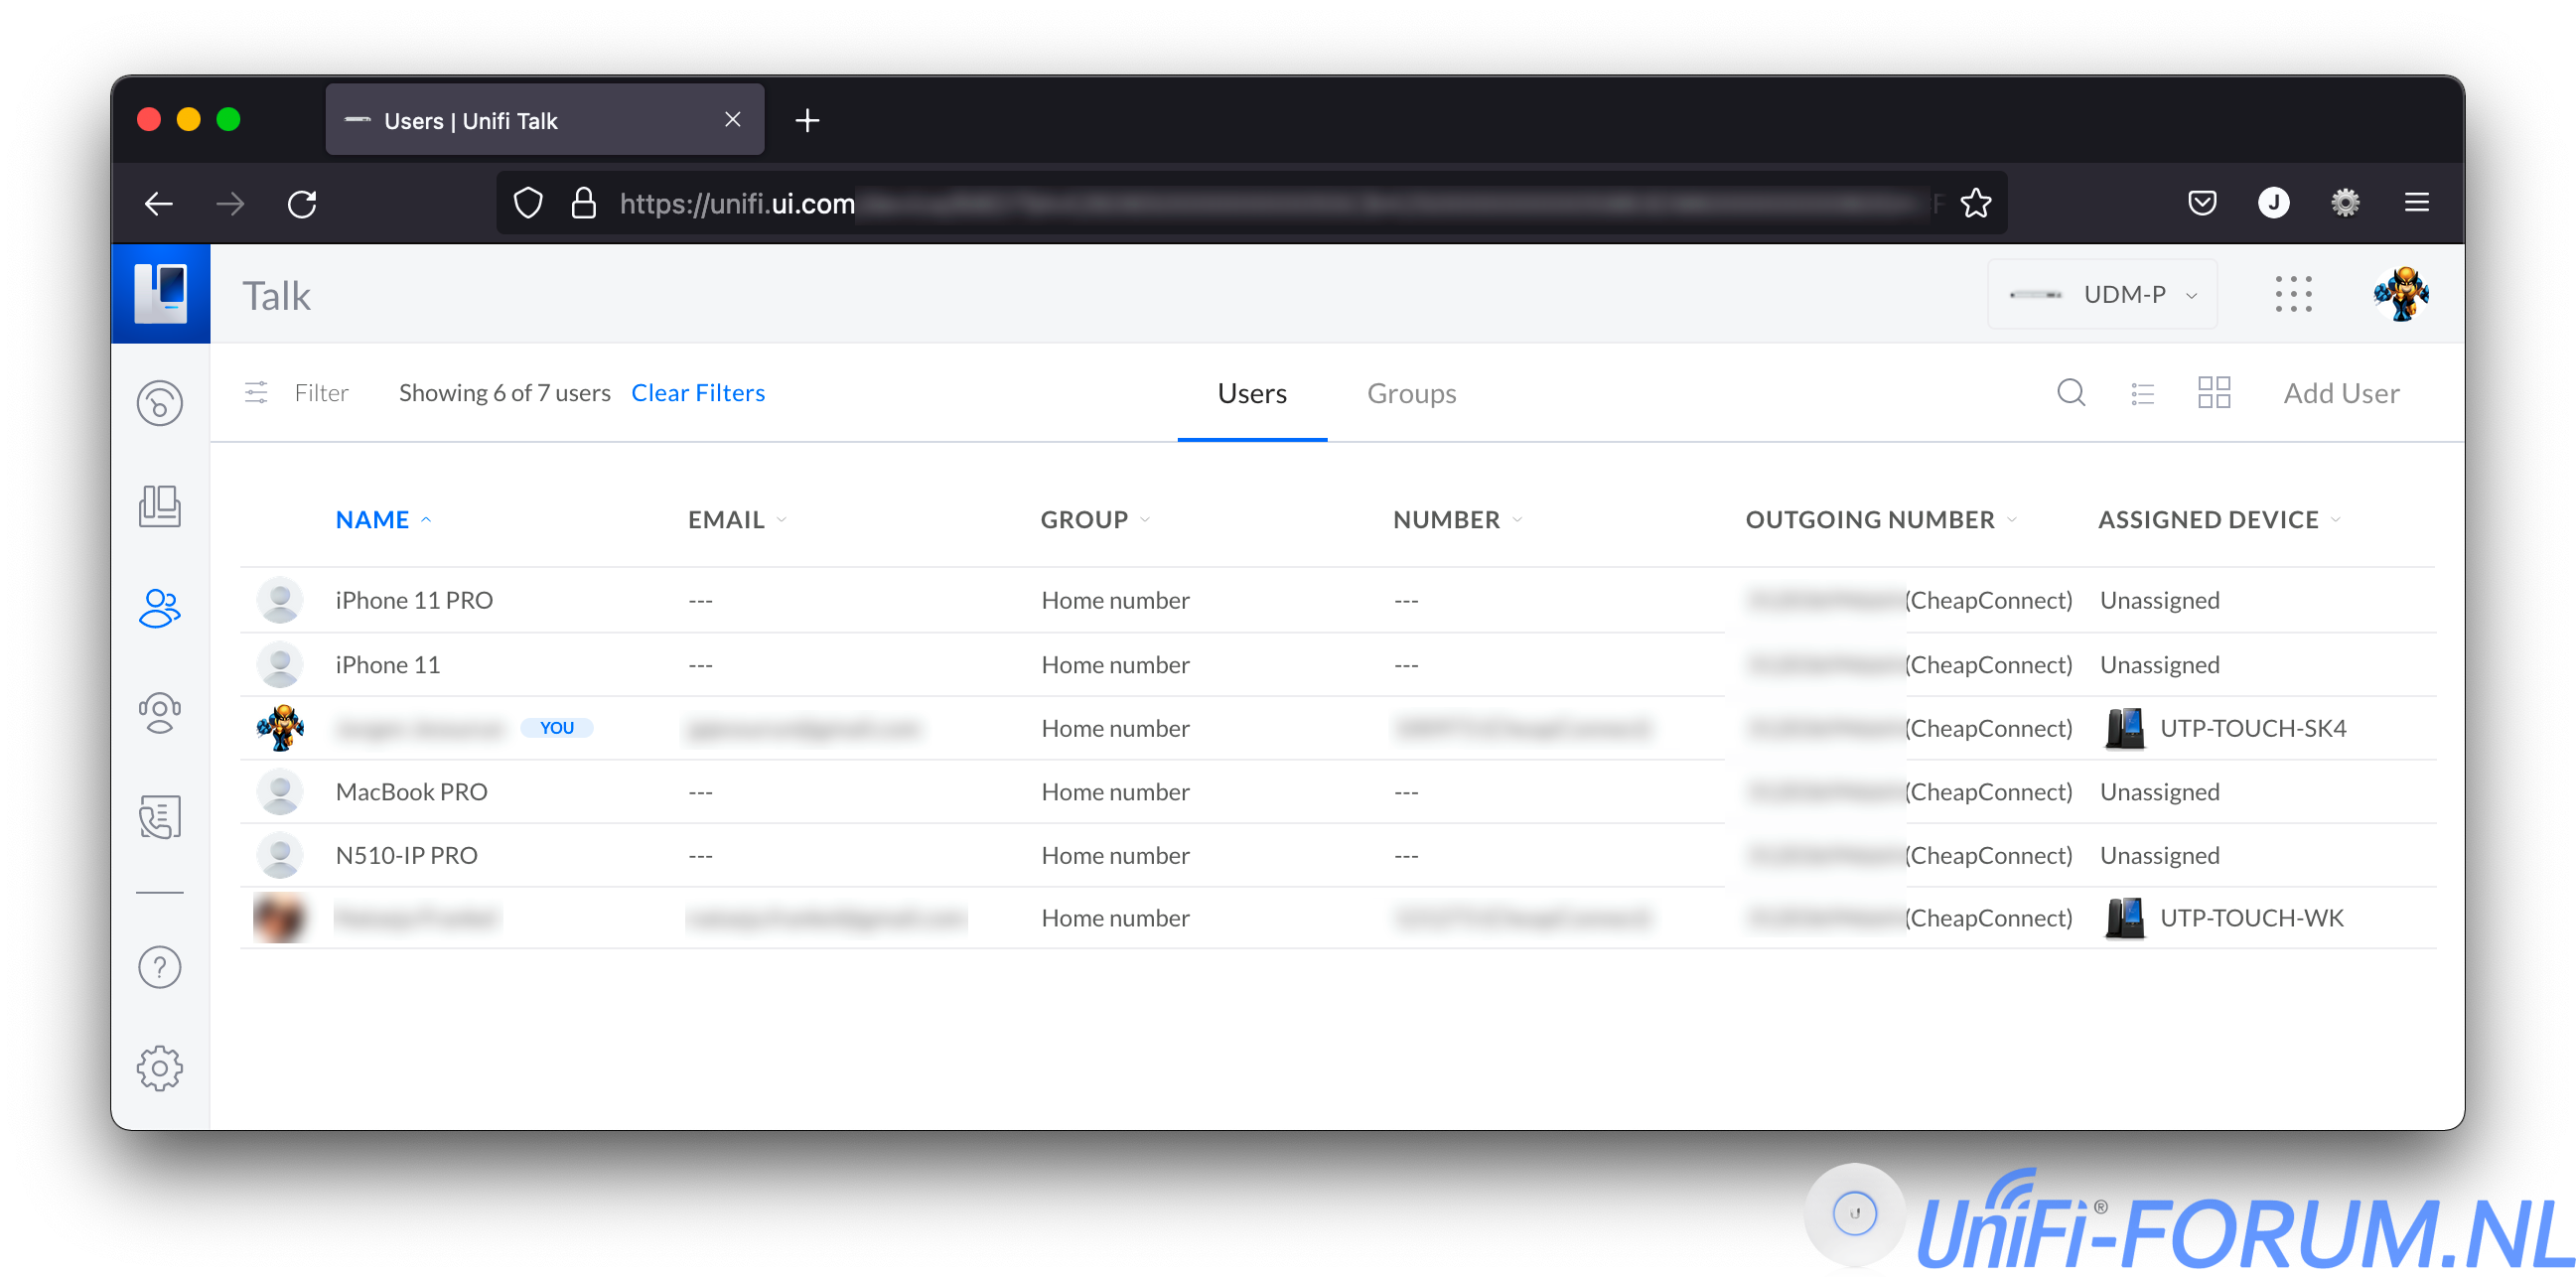The image size is (2576, 1277).
Task: Click the Clear Filters link
Action: coord(697,393)
